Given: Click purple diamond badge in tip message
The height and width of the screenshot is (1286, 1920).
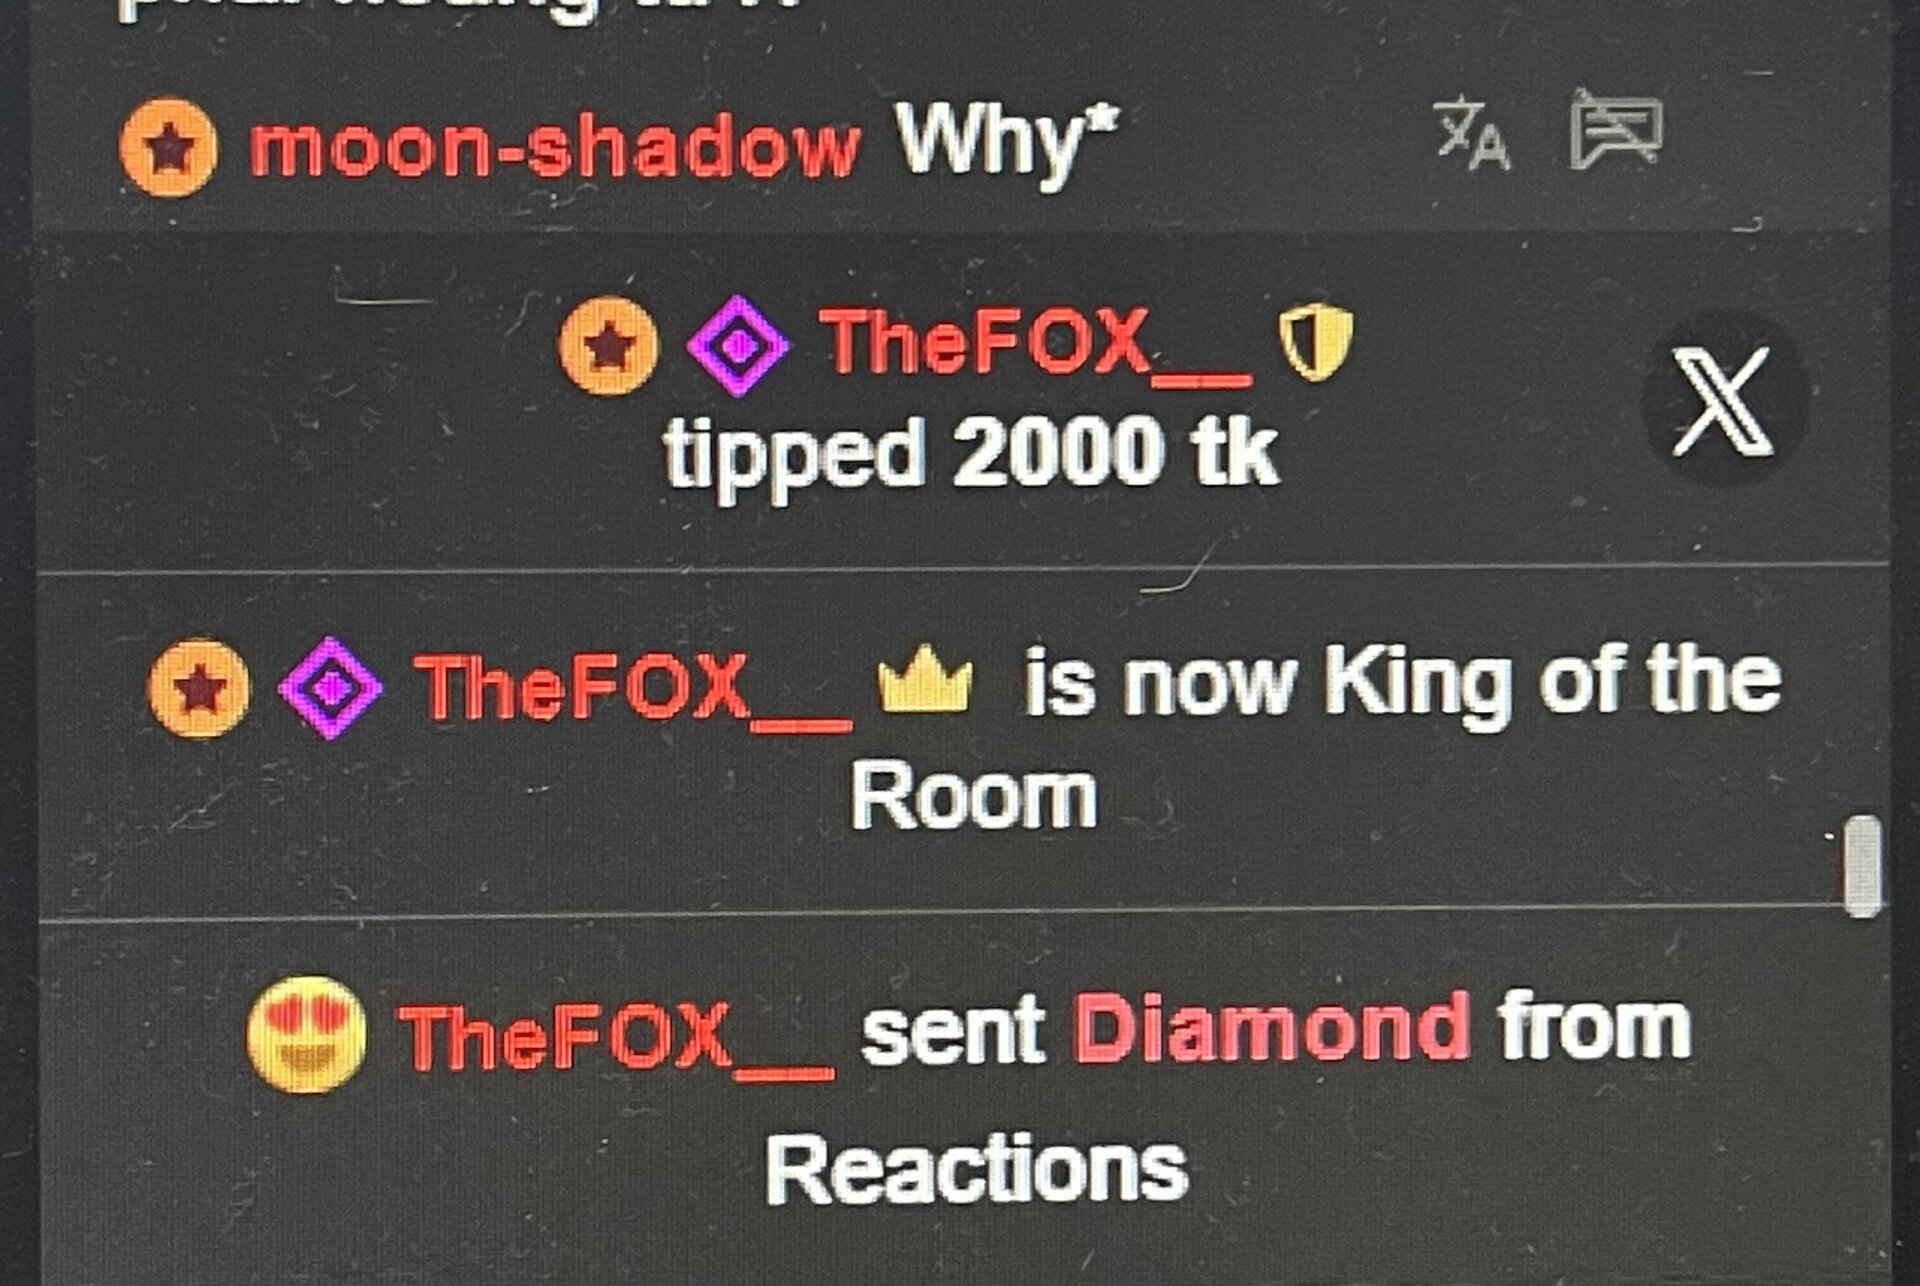Looking at the screenshot, I should point(738,346).
